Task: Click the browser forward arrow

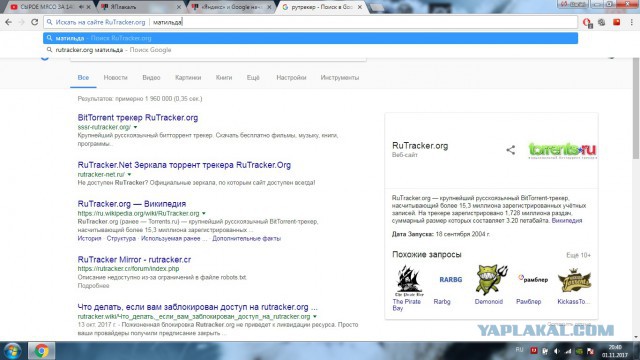Action: pyautogui.click(x=22, y=22)
